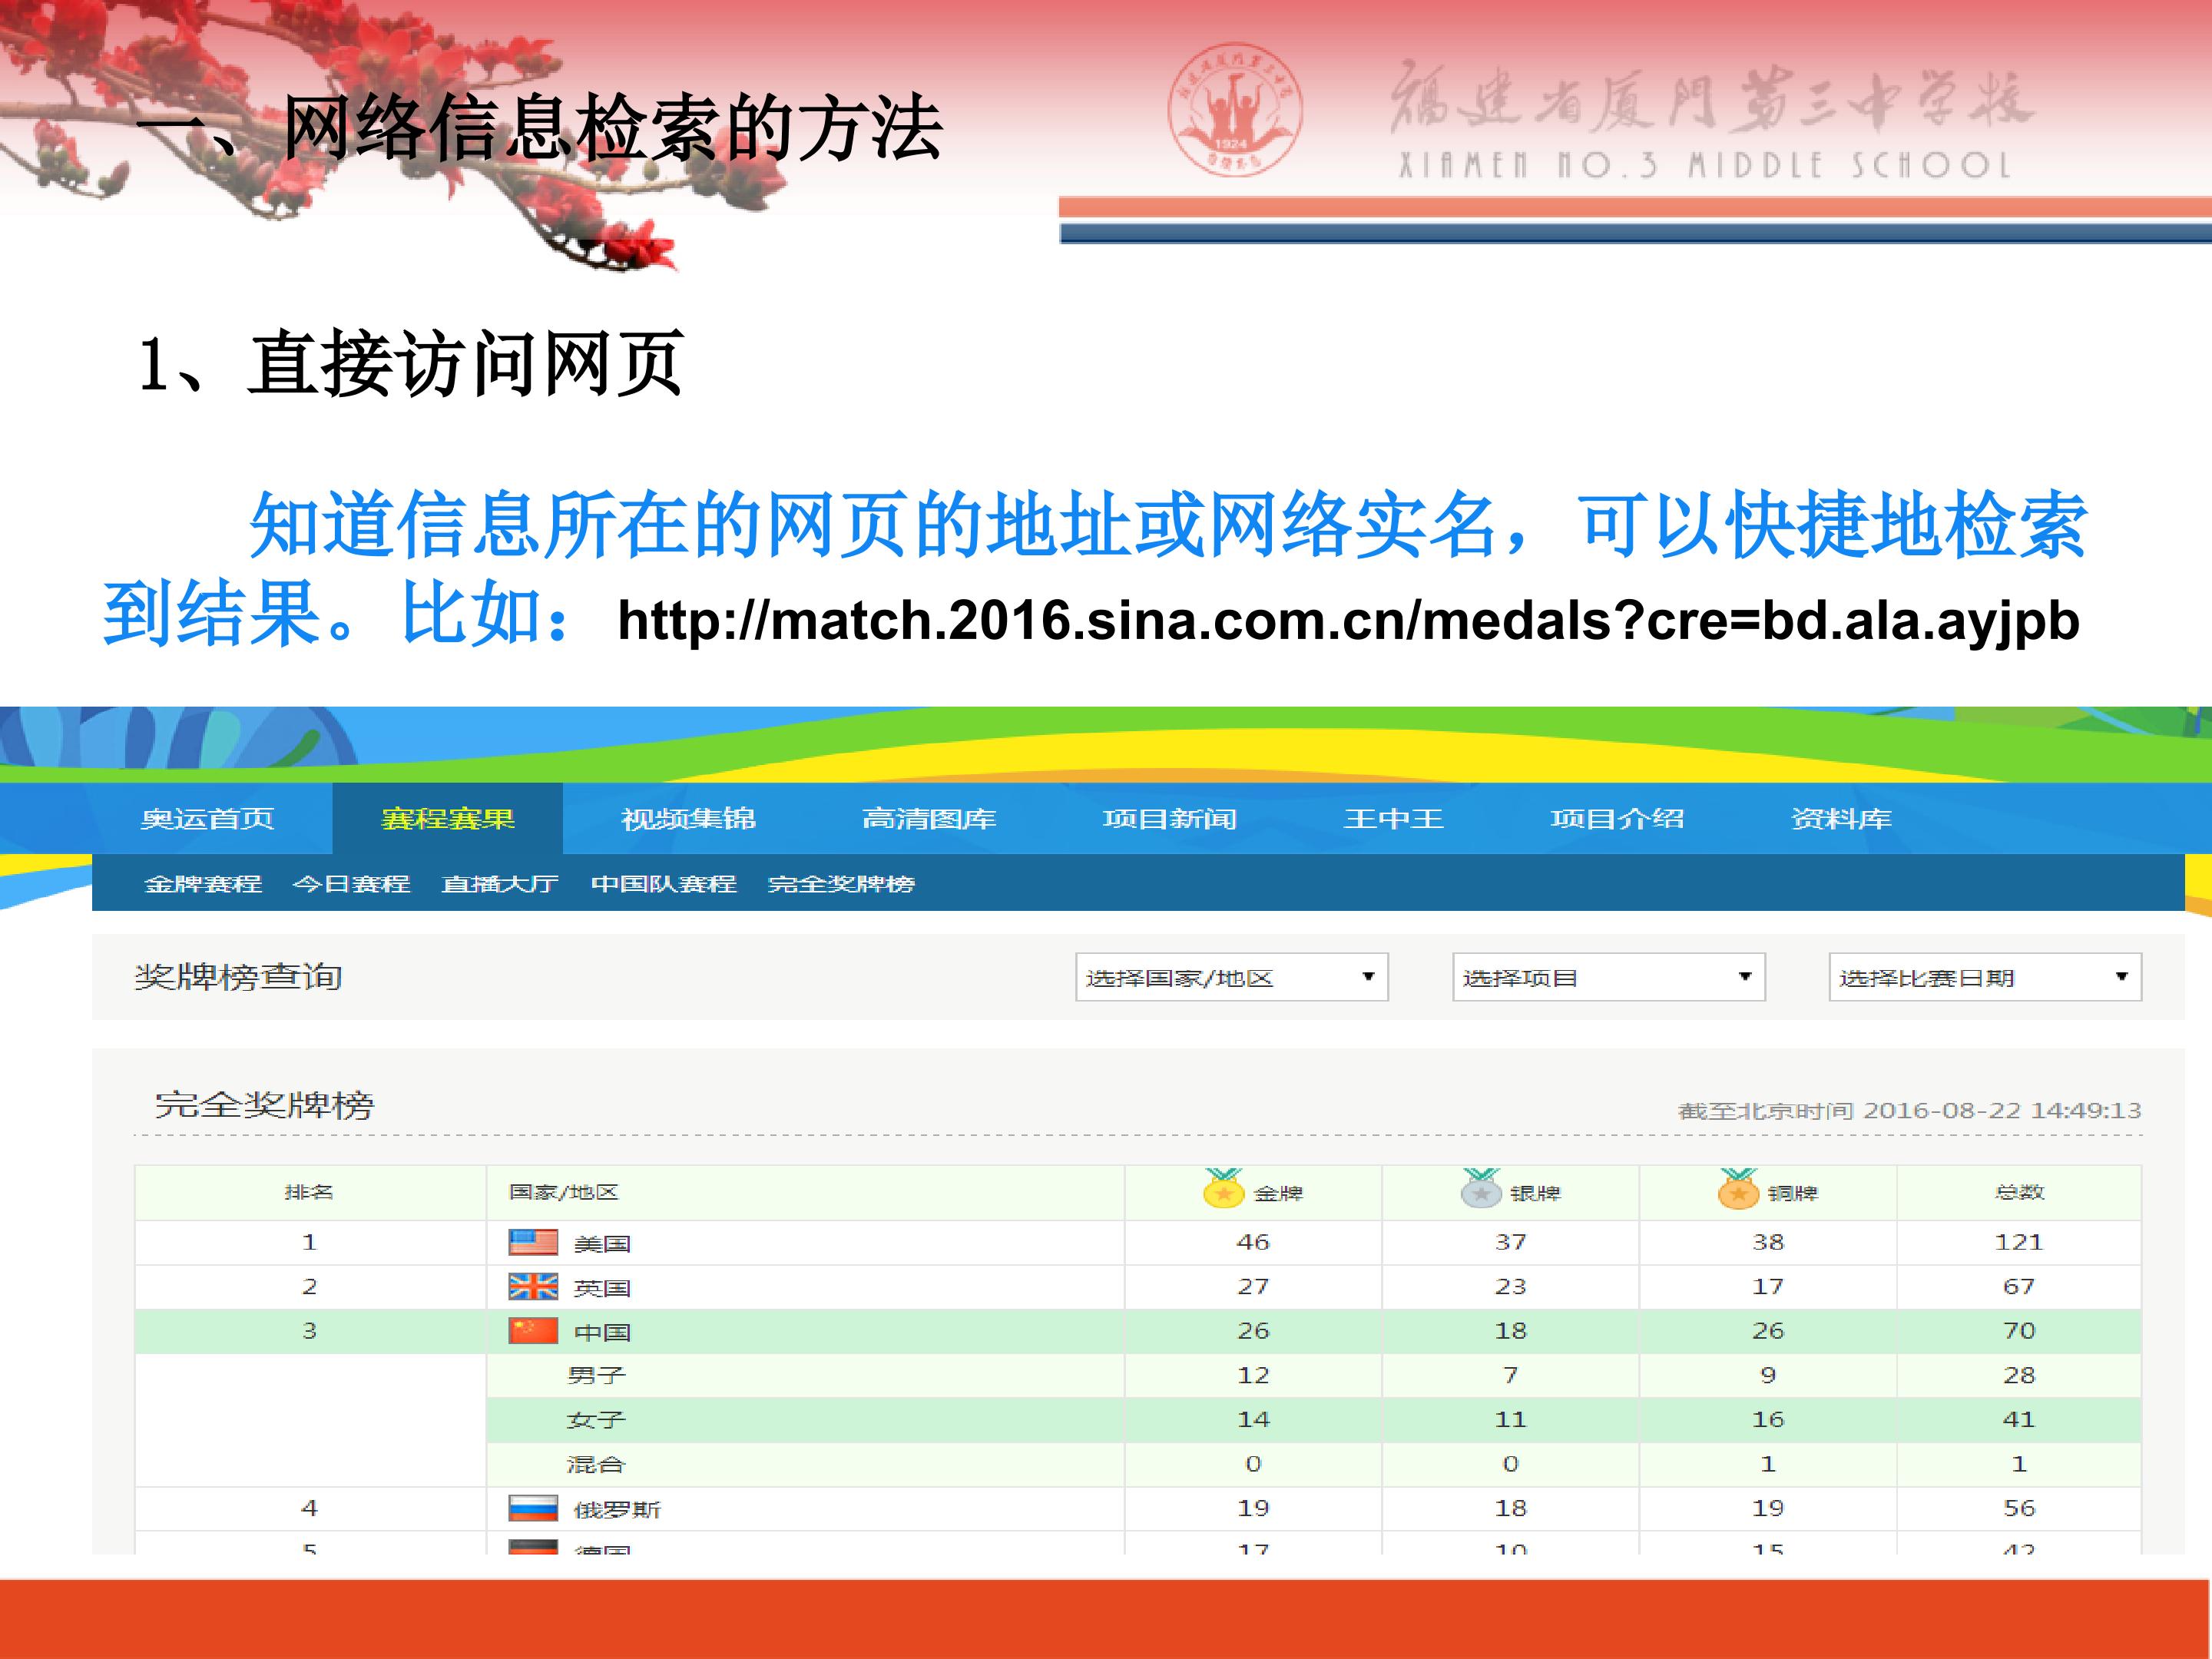Click the Russian flag icon

(533, 1508)
